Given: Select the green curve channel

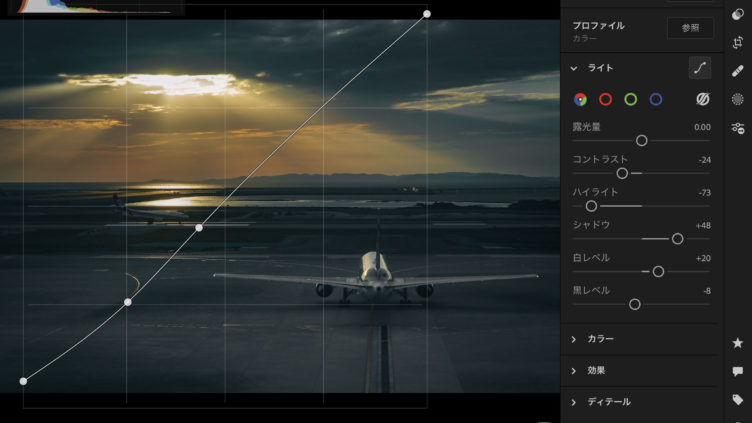Looking at the screenshot, I should point(630,99).
